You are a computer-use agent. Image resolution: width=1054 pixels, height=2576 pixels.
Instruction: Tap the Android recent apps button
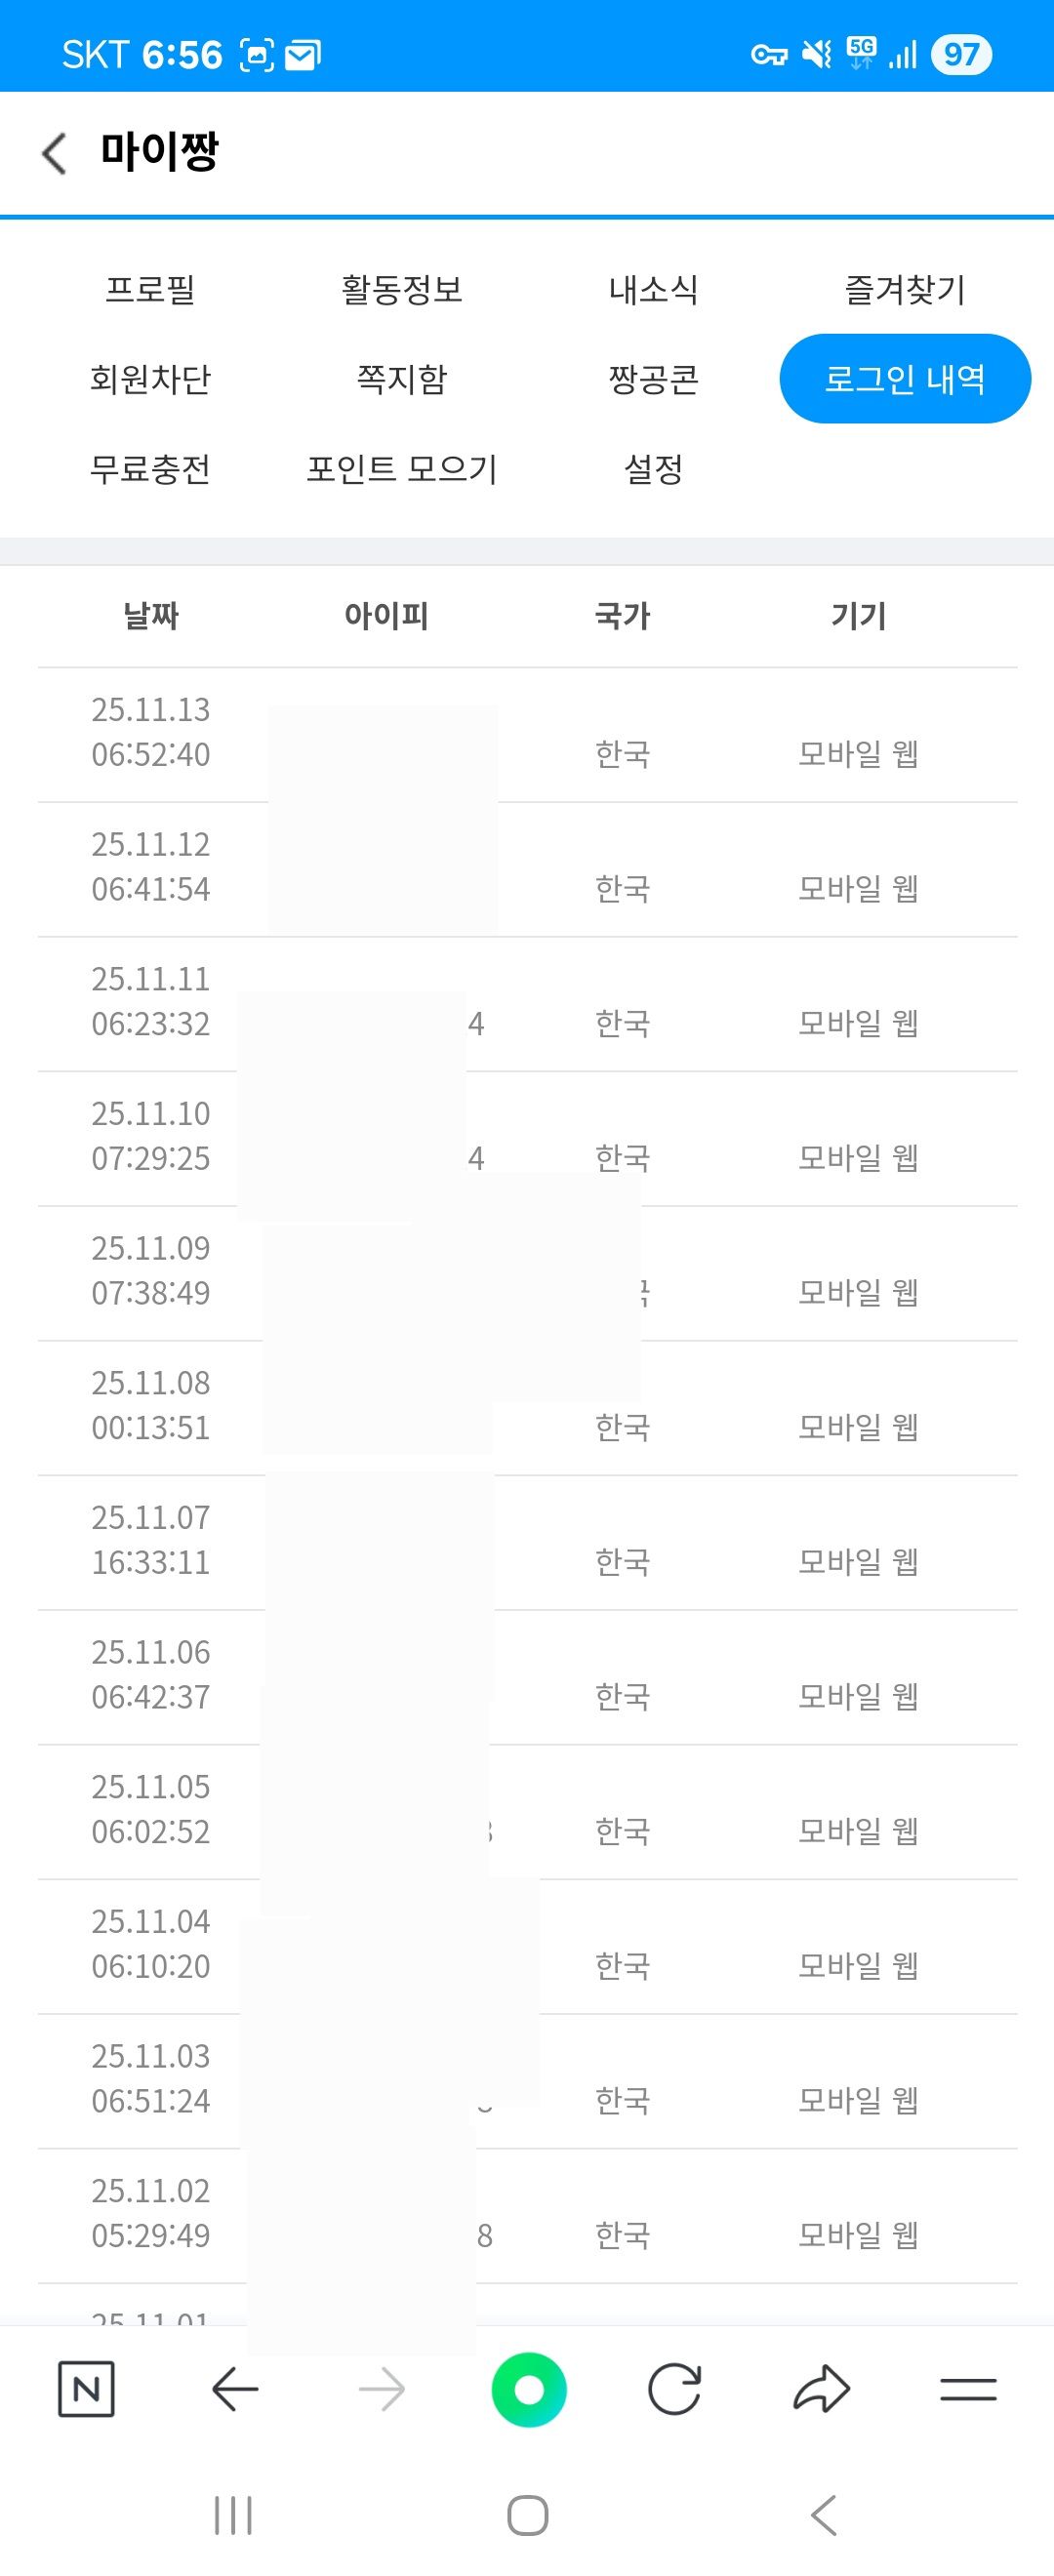pyautogui.click(x=233, y=2514)
